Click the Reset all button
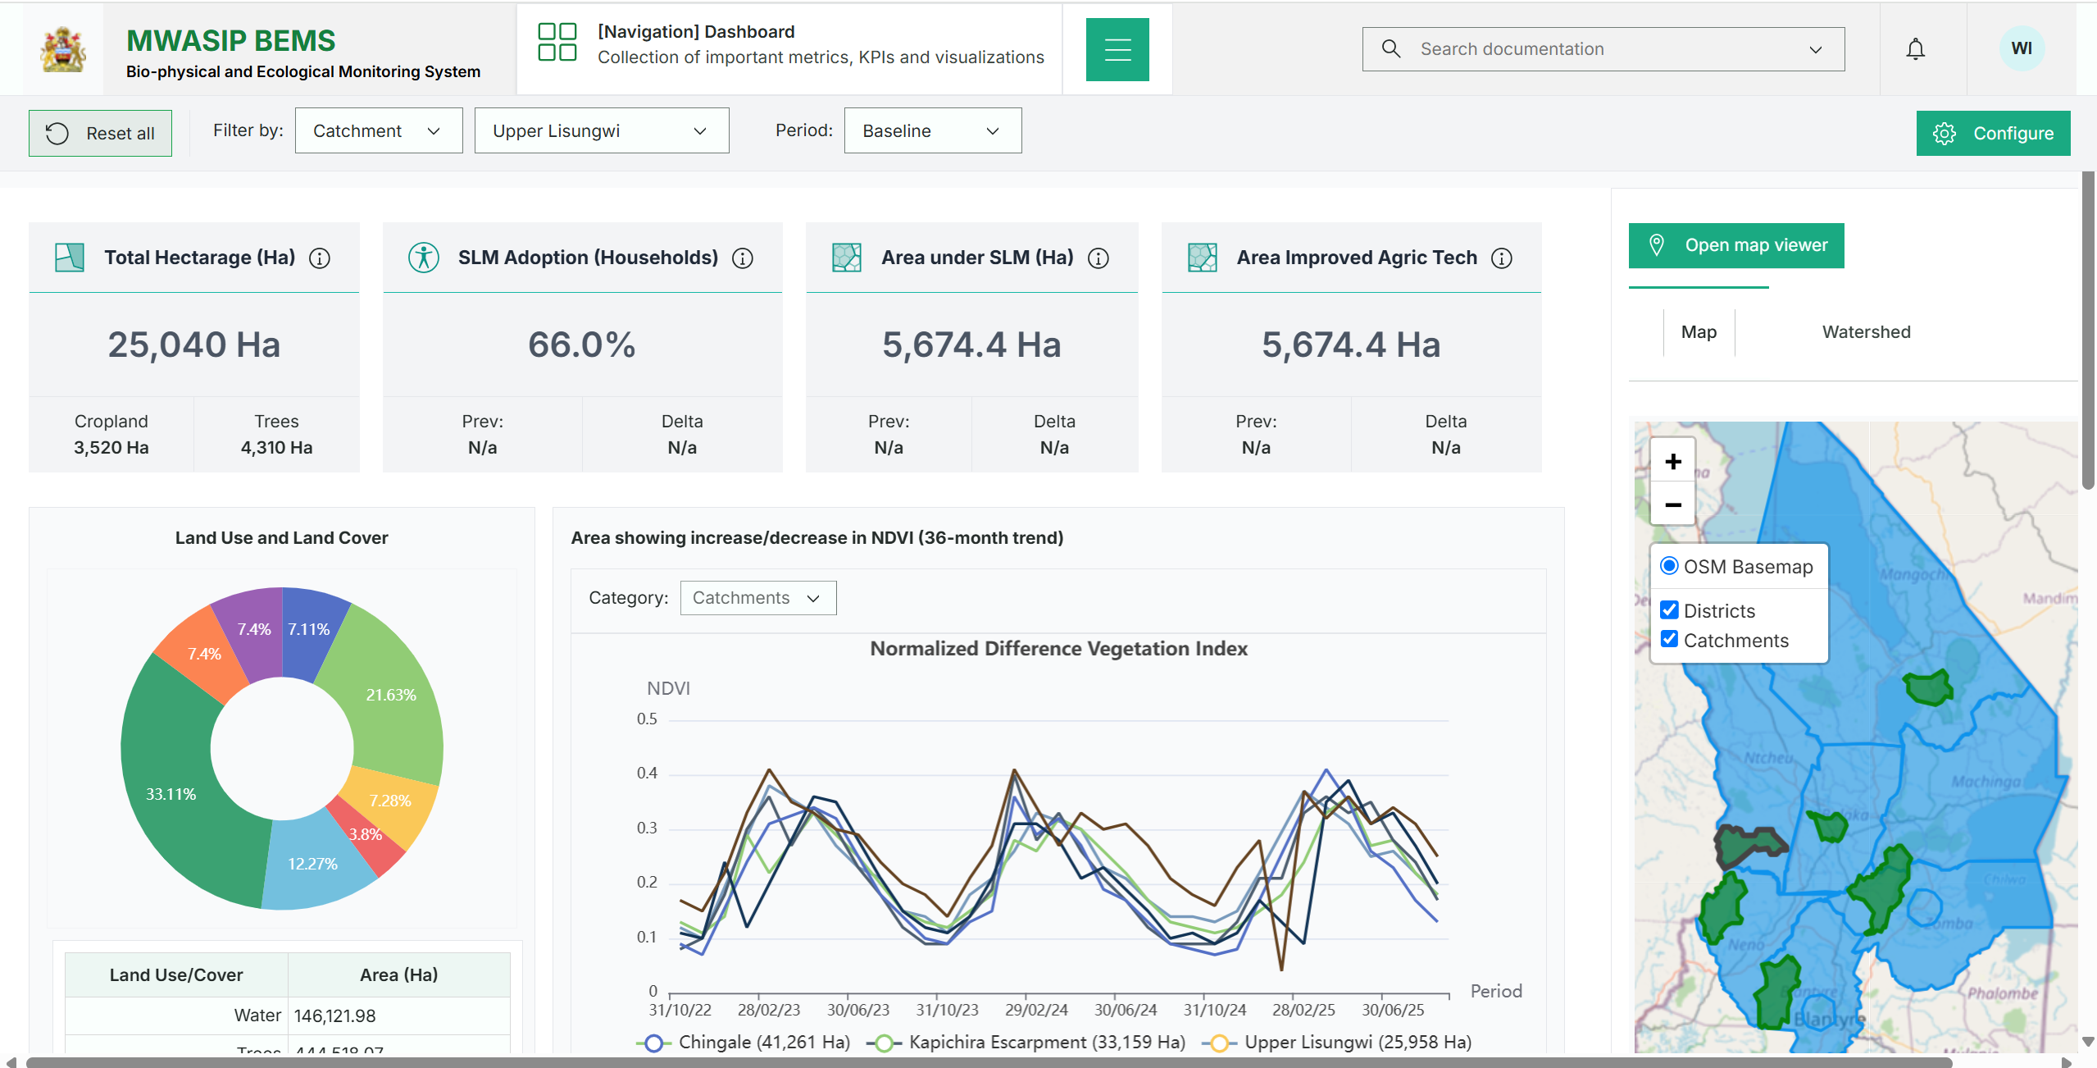Image resolution: width=2097 pixels, height=1068 pixels. click(100, 133)
